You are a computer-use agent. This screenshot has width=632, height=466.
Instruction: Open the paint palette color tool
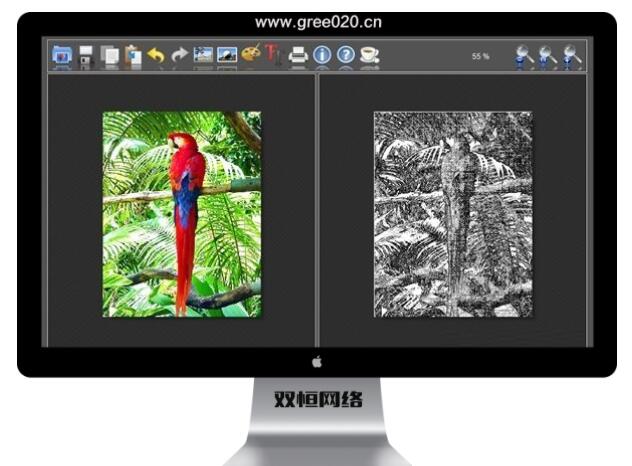[250, 56]
